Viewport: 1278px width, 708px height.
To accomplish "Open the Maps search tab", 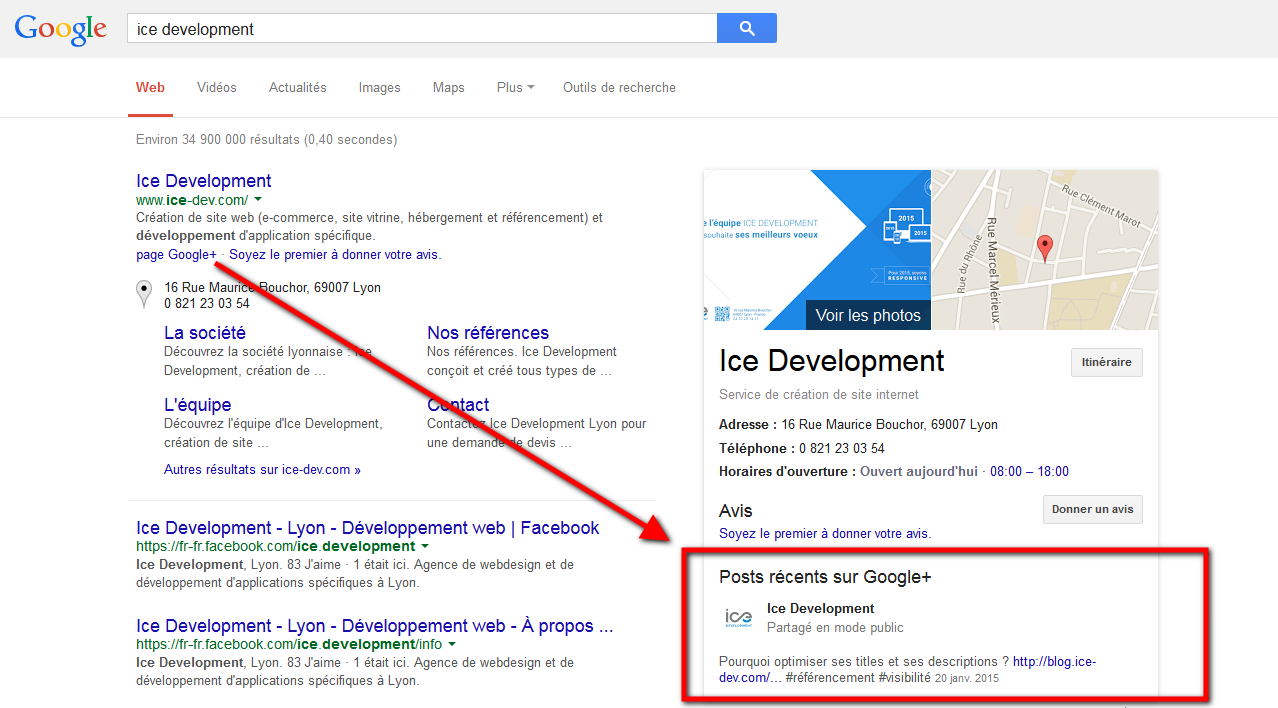I will (448, 87).
